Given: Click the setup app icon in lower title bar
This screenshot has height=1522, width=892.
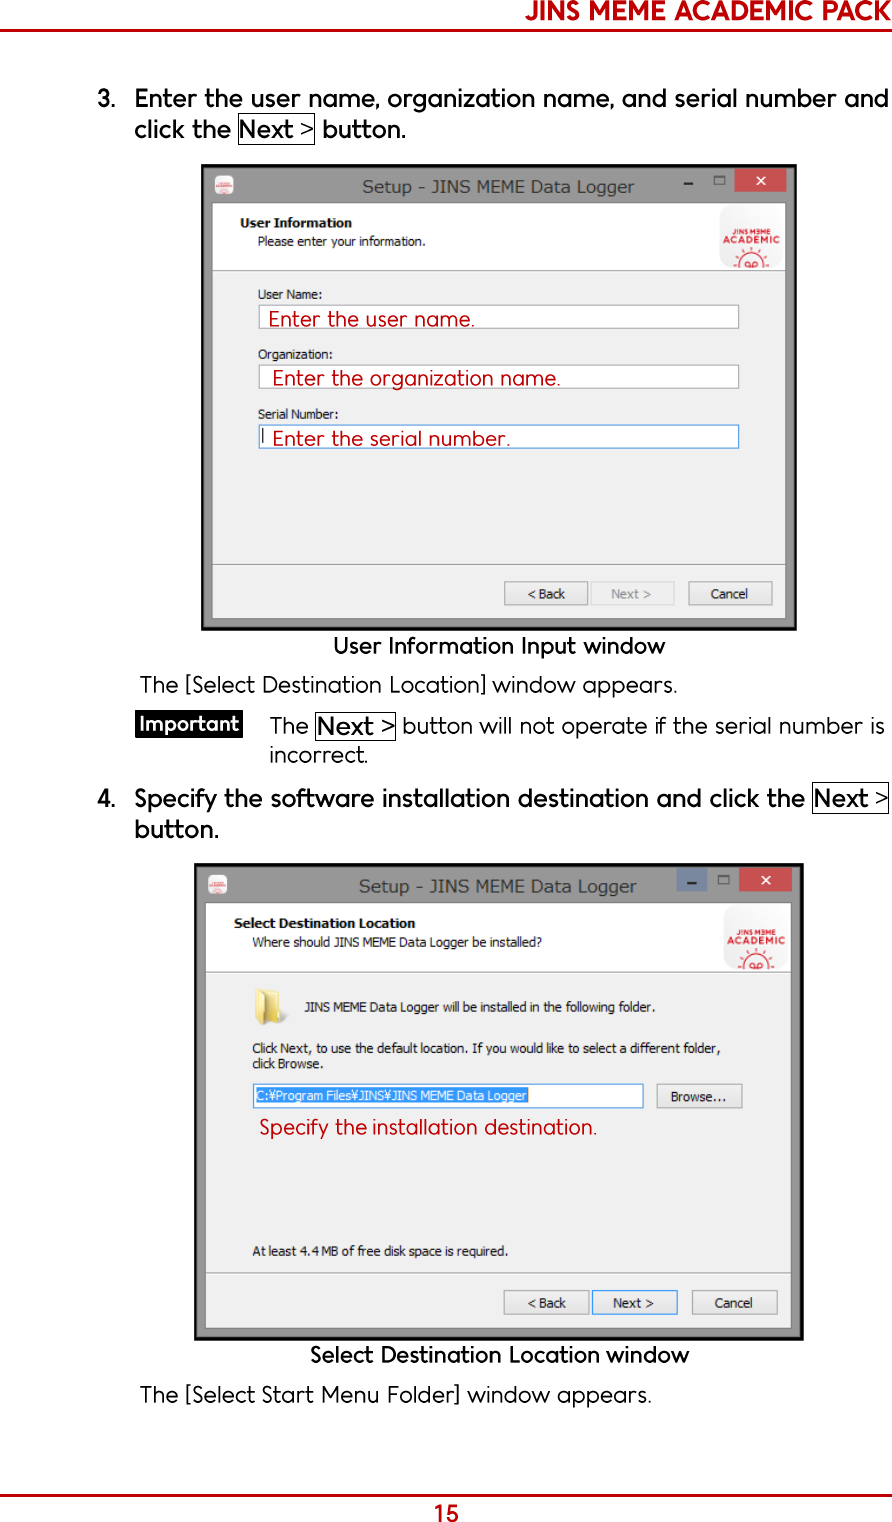Looking at the screenshot, I should click(x=218, y=885).
